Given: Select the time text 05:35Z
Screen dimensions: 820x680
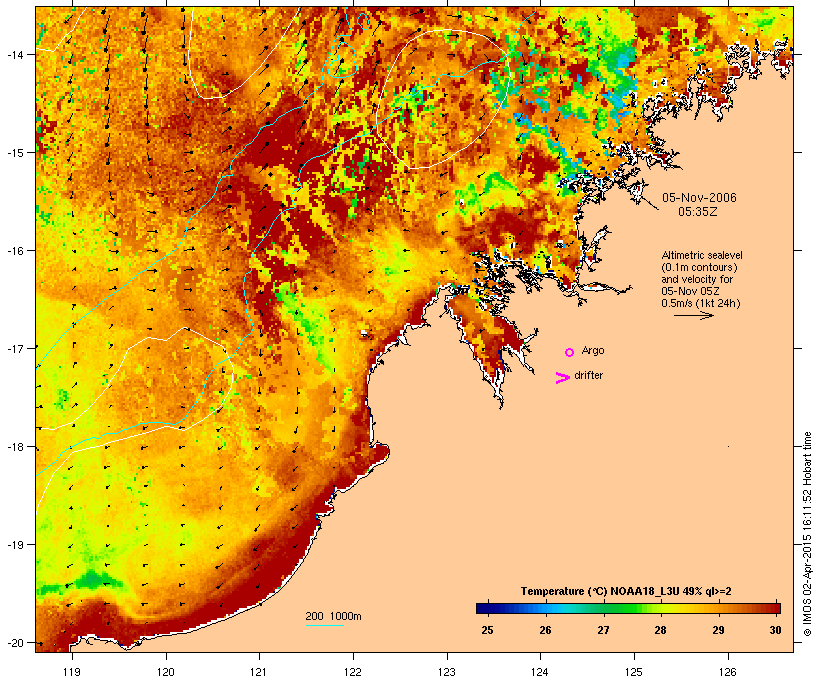Looking at the screenshot, I should pyautogui.click(x=698, y=212).
